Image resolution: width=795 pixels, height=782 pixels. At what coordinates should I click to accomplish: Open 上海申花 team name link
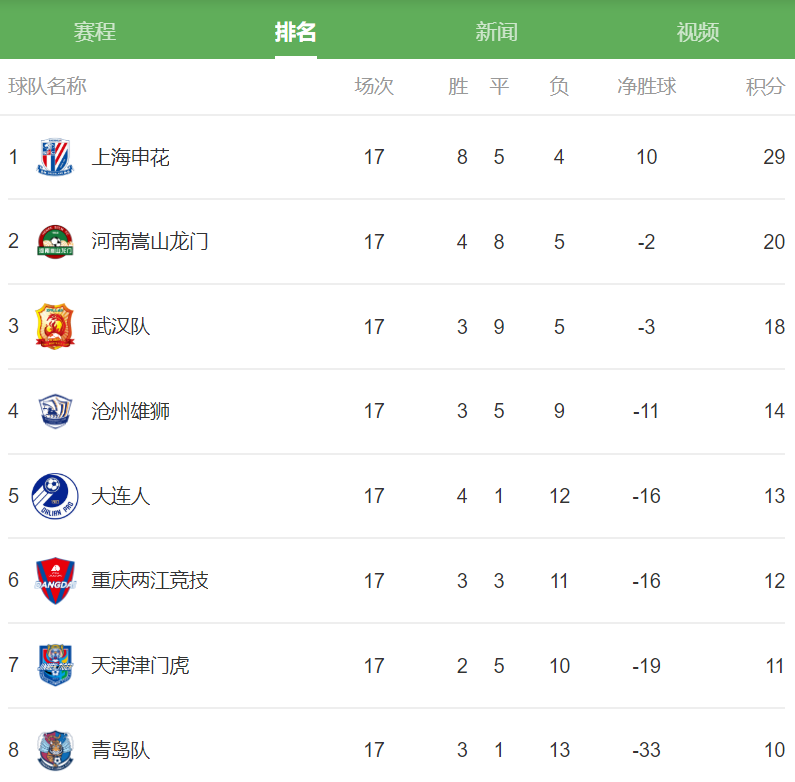130,157
